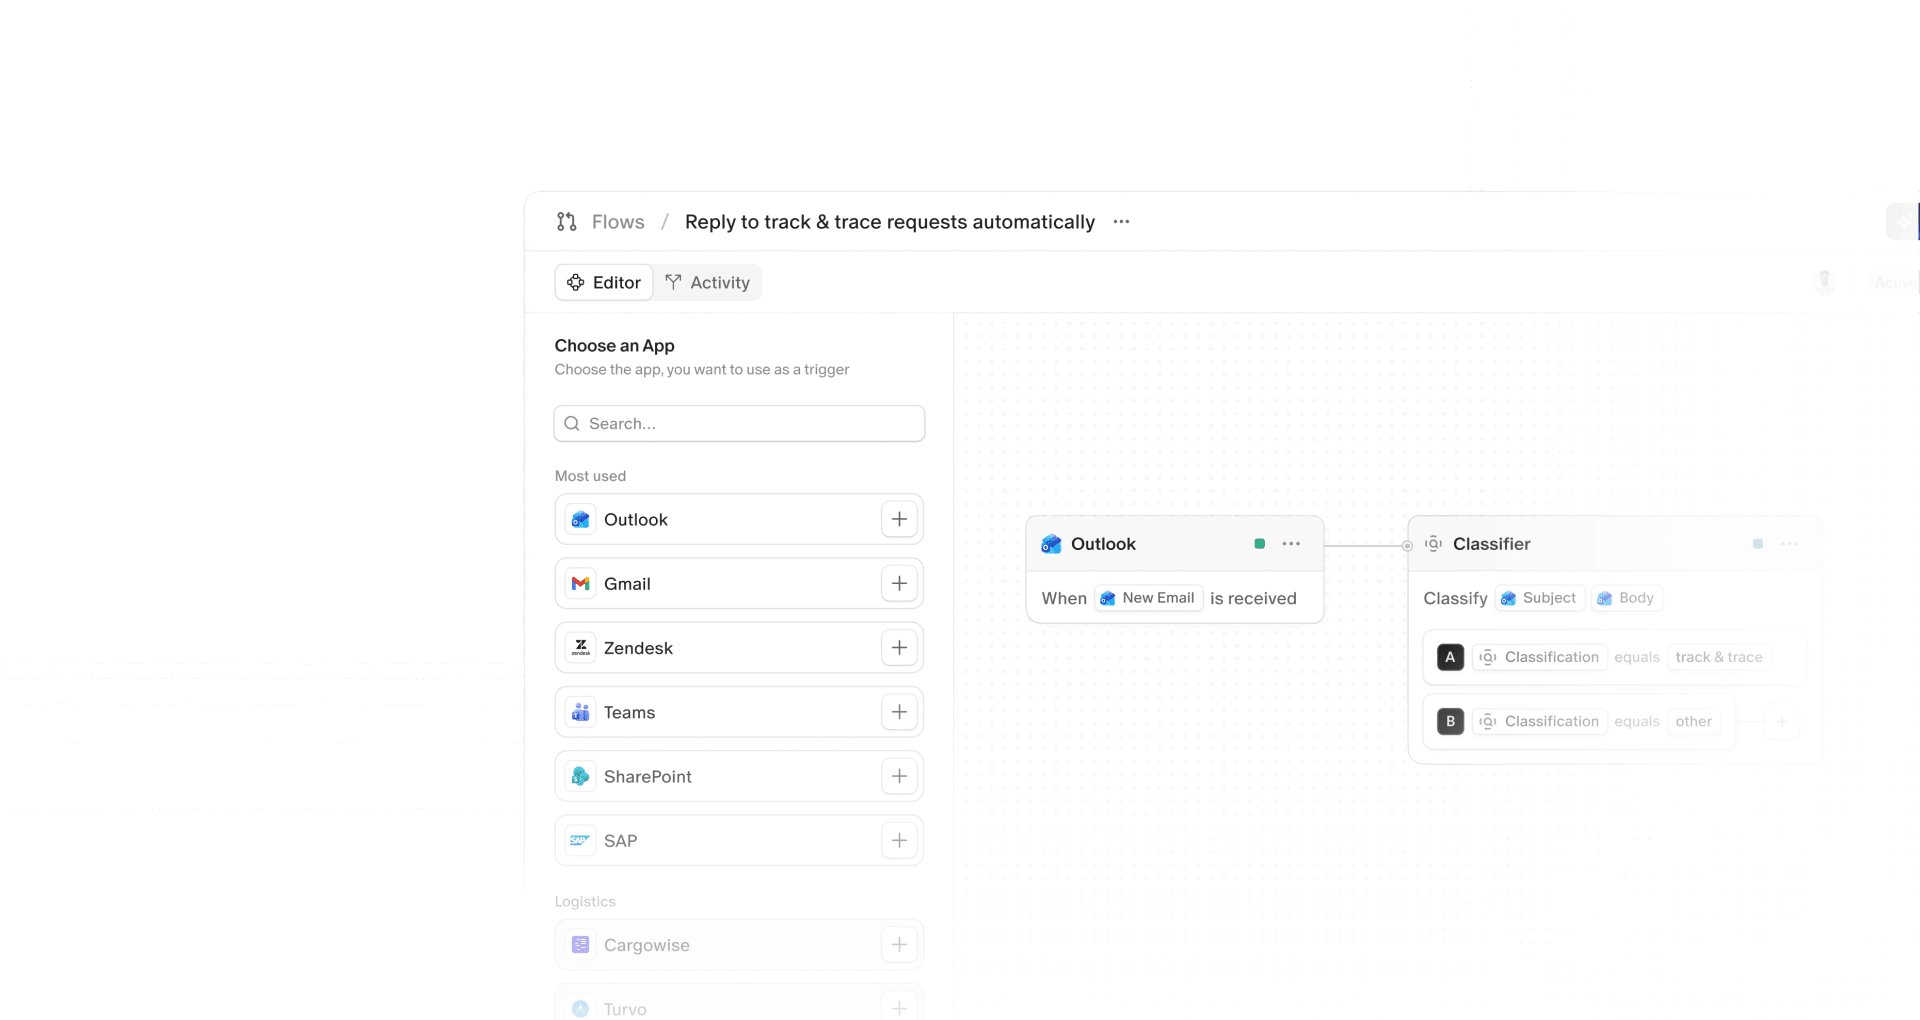Select the Teams app icon in the list
1920x1020 pixels.
click(x=580, y=712)
